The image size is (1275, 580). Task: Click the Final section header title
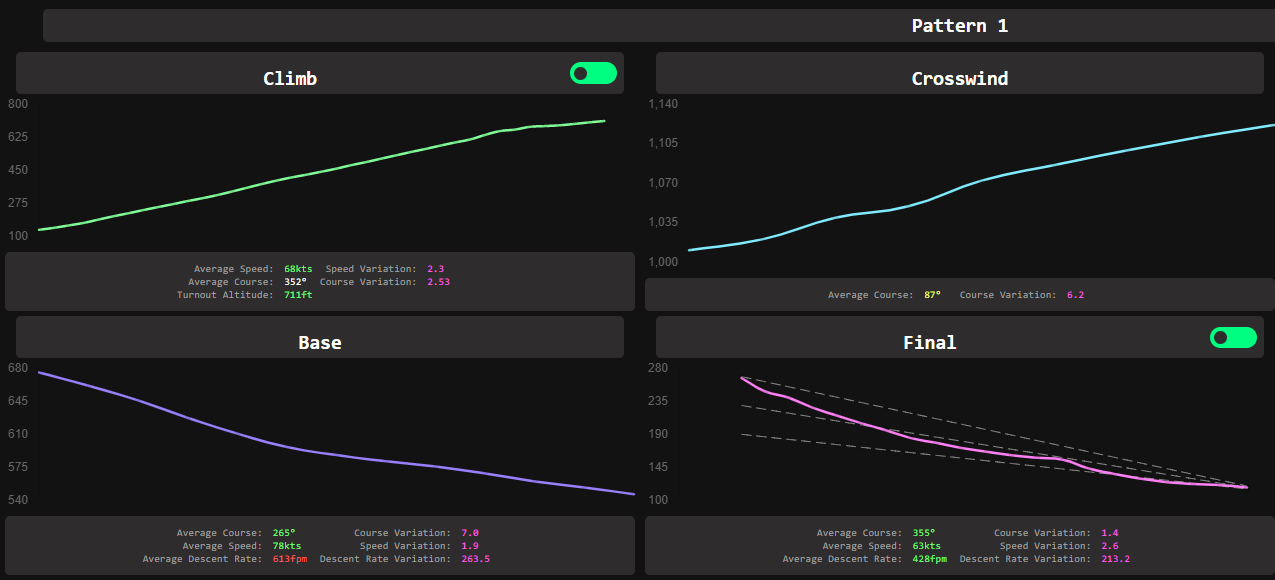929,342
